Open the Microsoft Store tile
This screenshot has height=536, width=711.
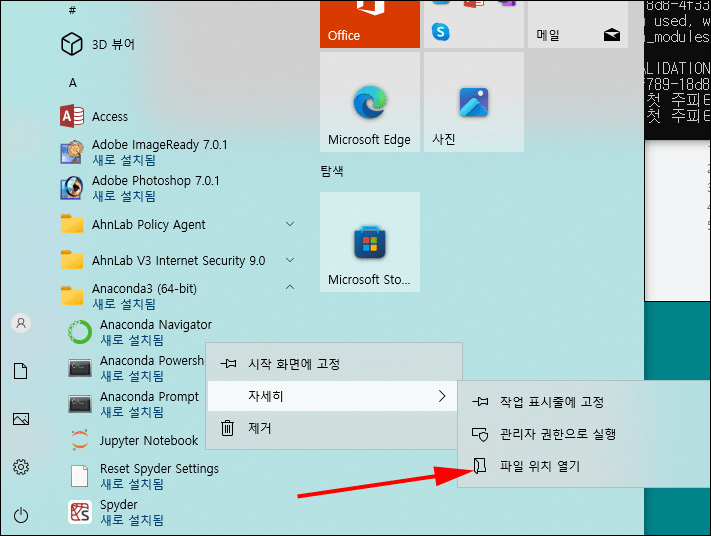pyautogui.click(x=370, y=242)
